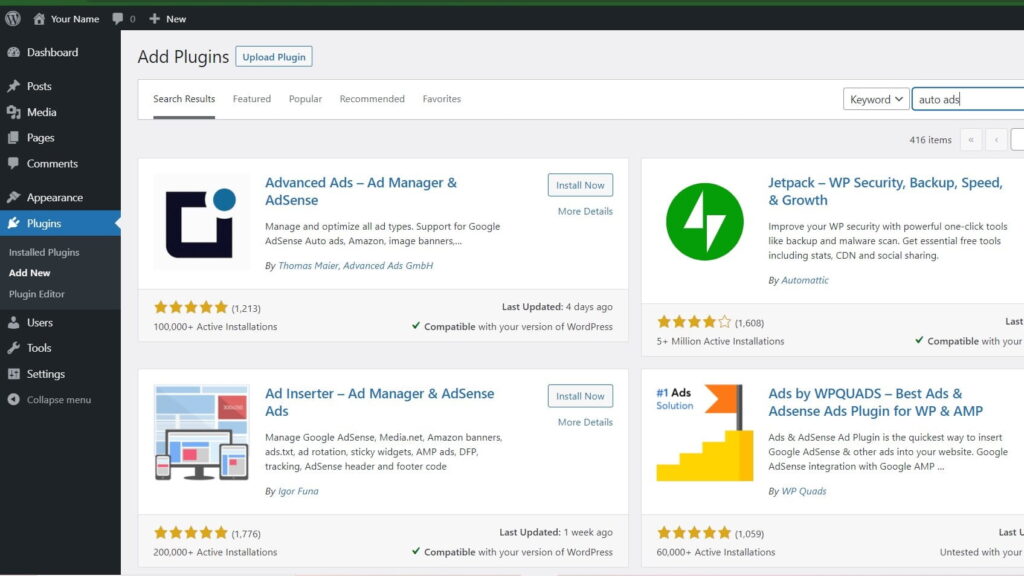View More Details for Ad Inserter
Viewport: 1024px width, 576px height.
585,422
